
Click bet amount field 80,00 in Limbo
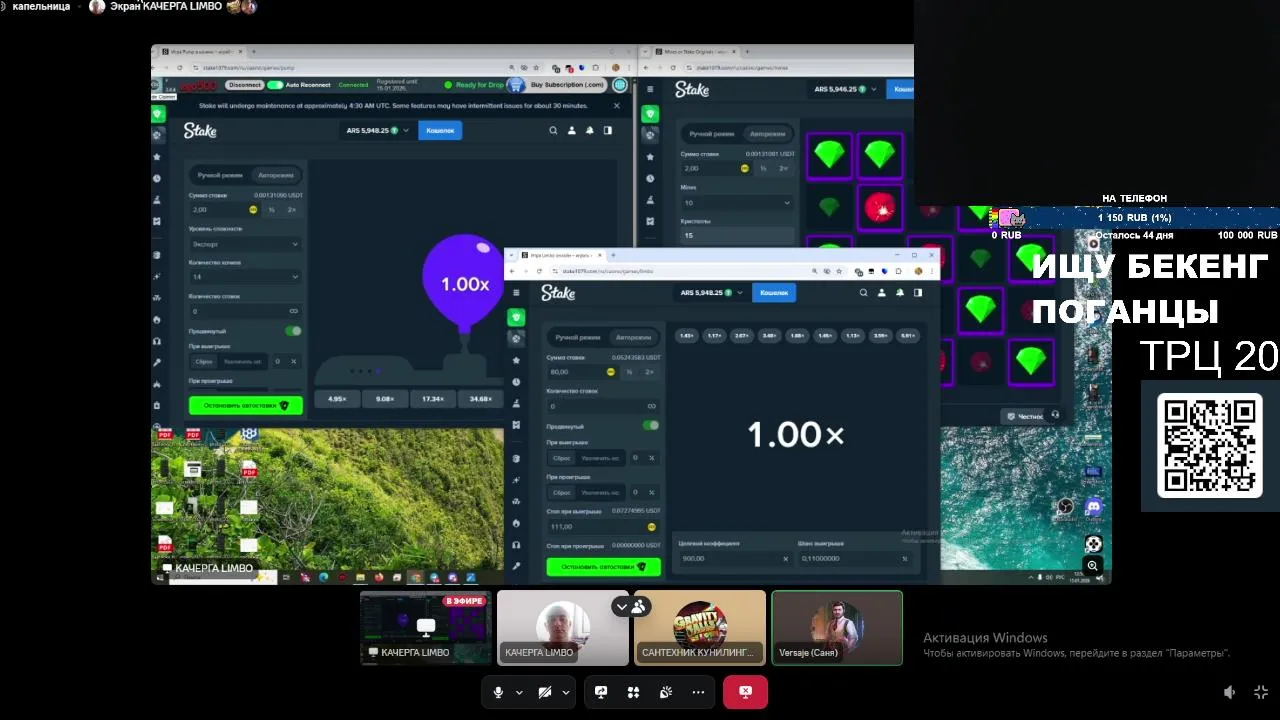click(x=581, y=372)
